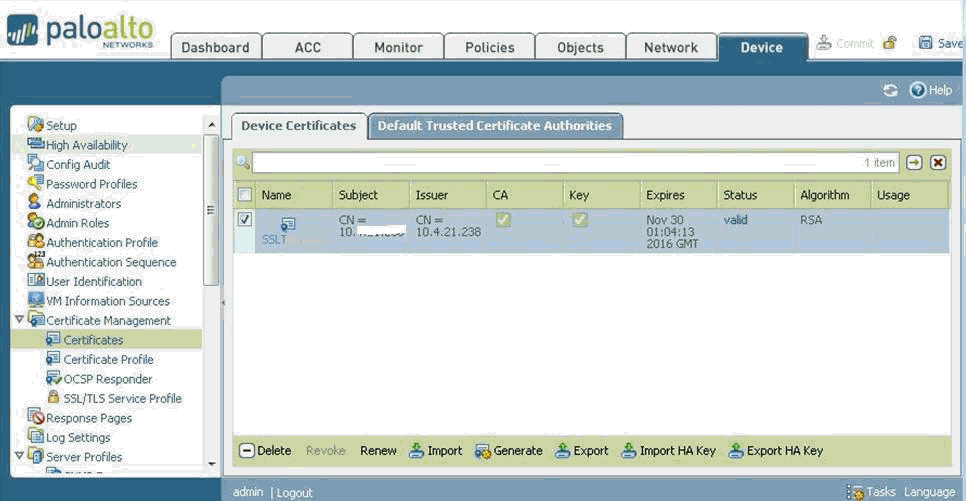Click the Export HA Key icon
This screenshot has height=501, width=966.
pos(736,451)
